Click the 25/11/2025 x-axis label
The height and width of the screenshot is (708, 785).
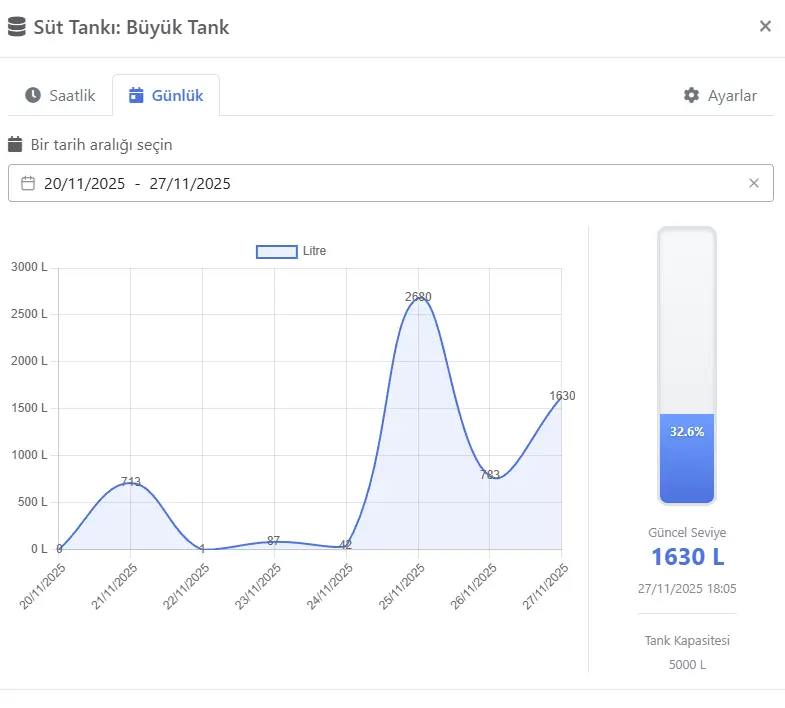coord(402,586)
